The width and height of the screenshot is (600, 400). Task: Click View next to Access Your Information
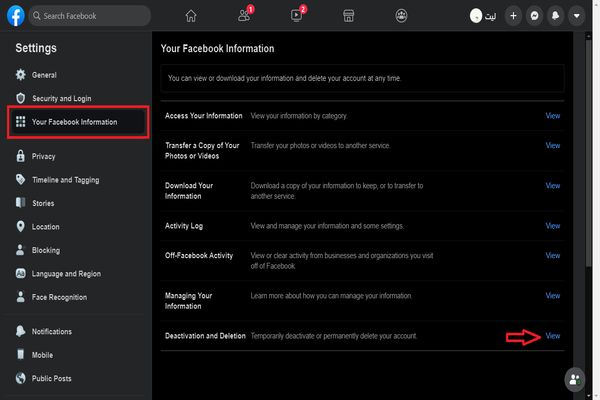pyautogui.click(x=552, y=116)
